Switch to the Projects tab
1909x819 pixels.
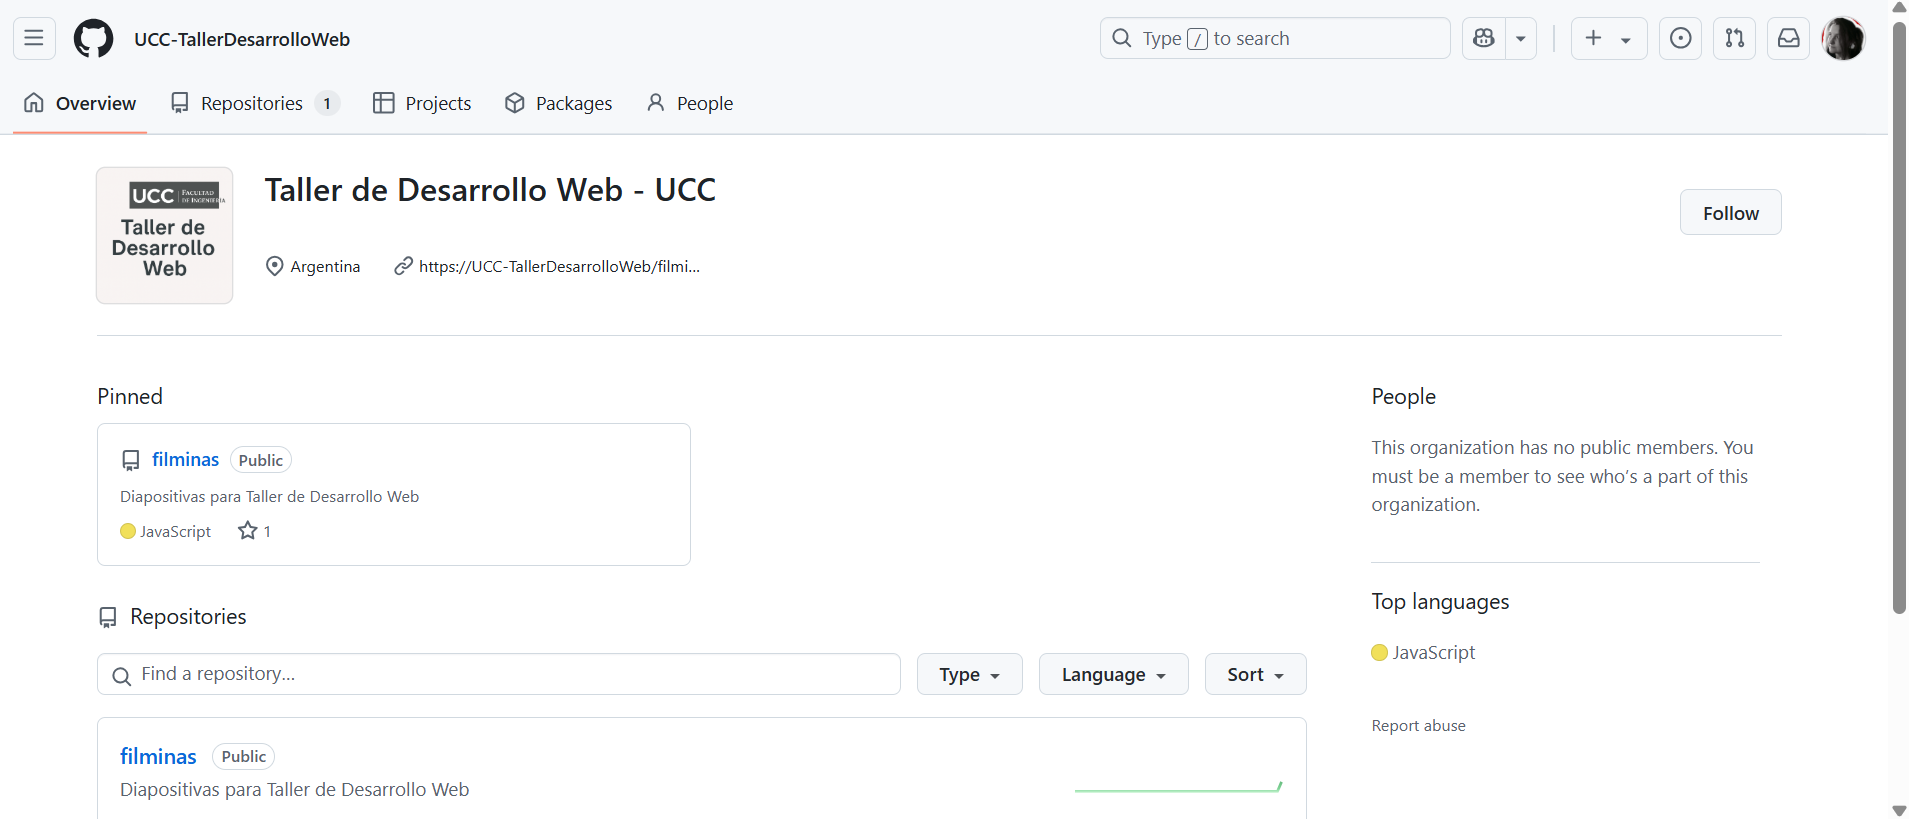pyautogui.click(x=422, y=103)
